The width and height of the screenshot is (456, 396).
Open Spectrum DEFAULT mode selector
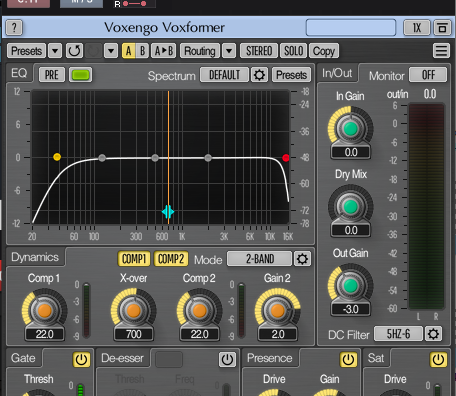224,75
